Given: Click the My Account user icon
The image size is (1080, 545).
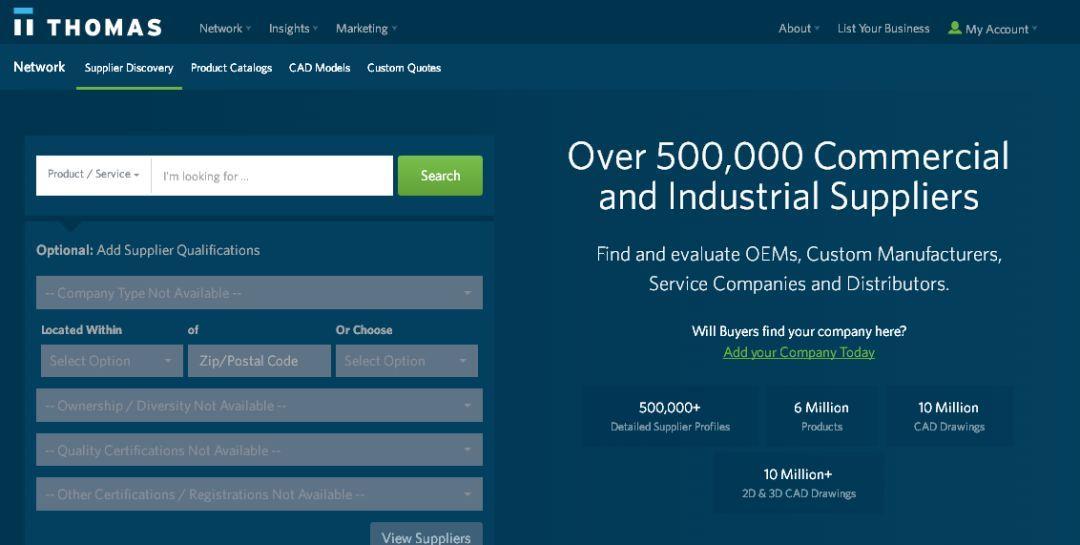Looking at the screenshot, I should pos(954,28).
